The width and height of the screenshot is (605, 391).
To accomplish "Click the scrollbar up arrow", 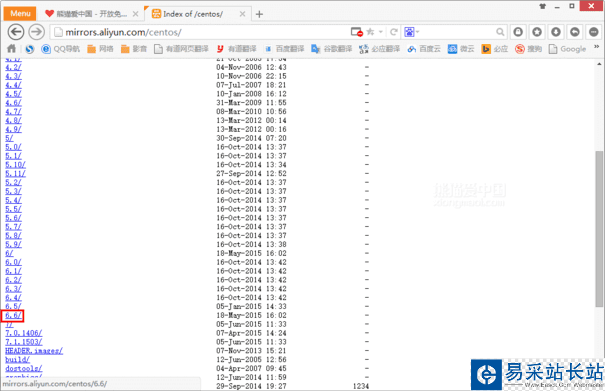I will pyautogui.click(x=599, y=64).
